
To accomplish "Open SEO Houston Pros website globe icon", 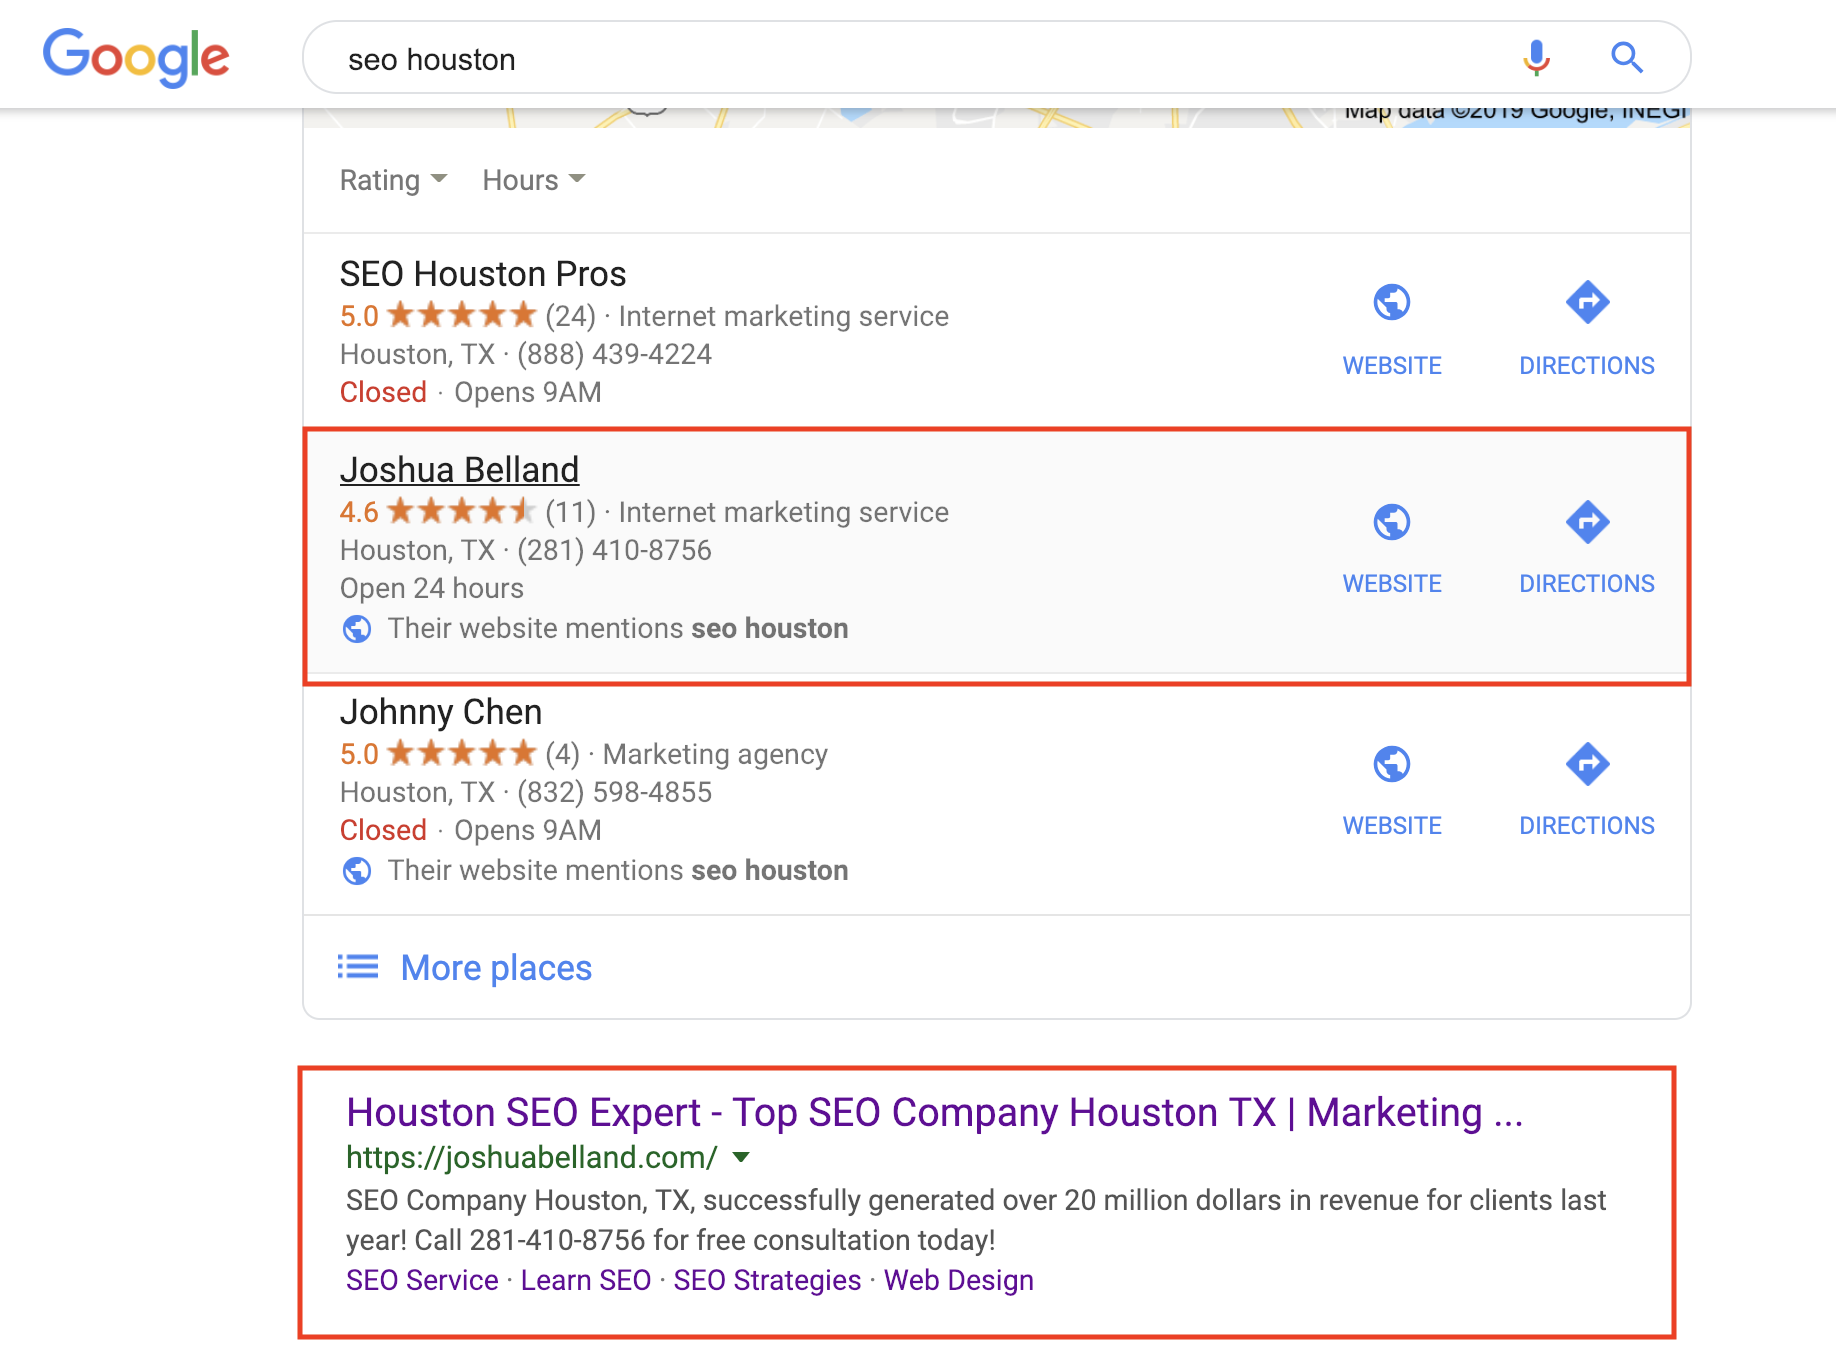I will [1391, 302].
